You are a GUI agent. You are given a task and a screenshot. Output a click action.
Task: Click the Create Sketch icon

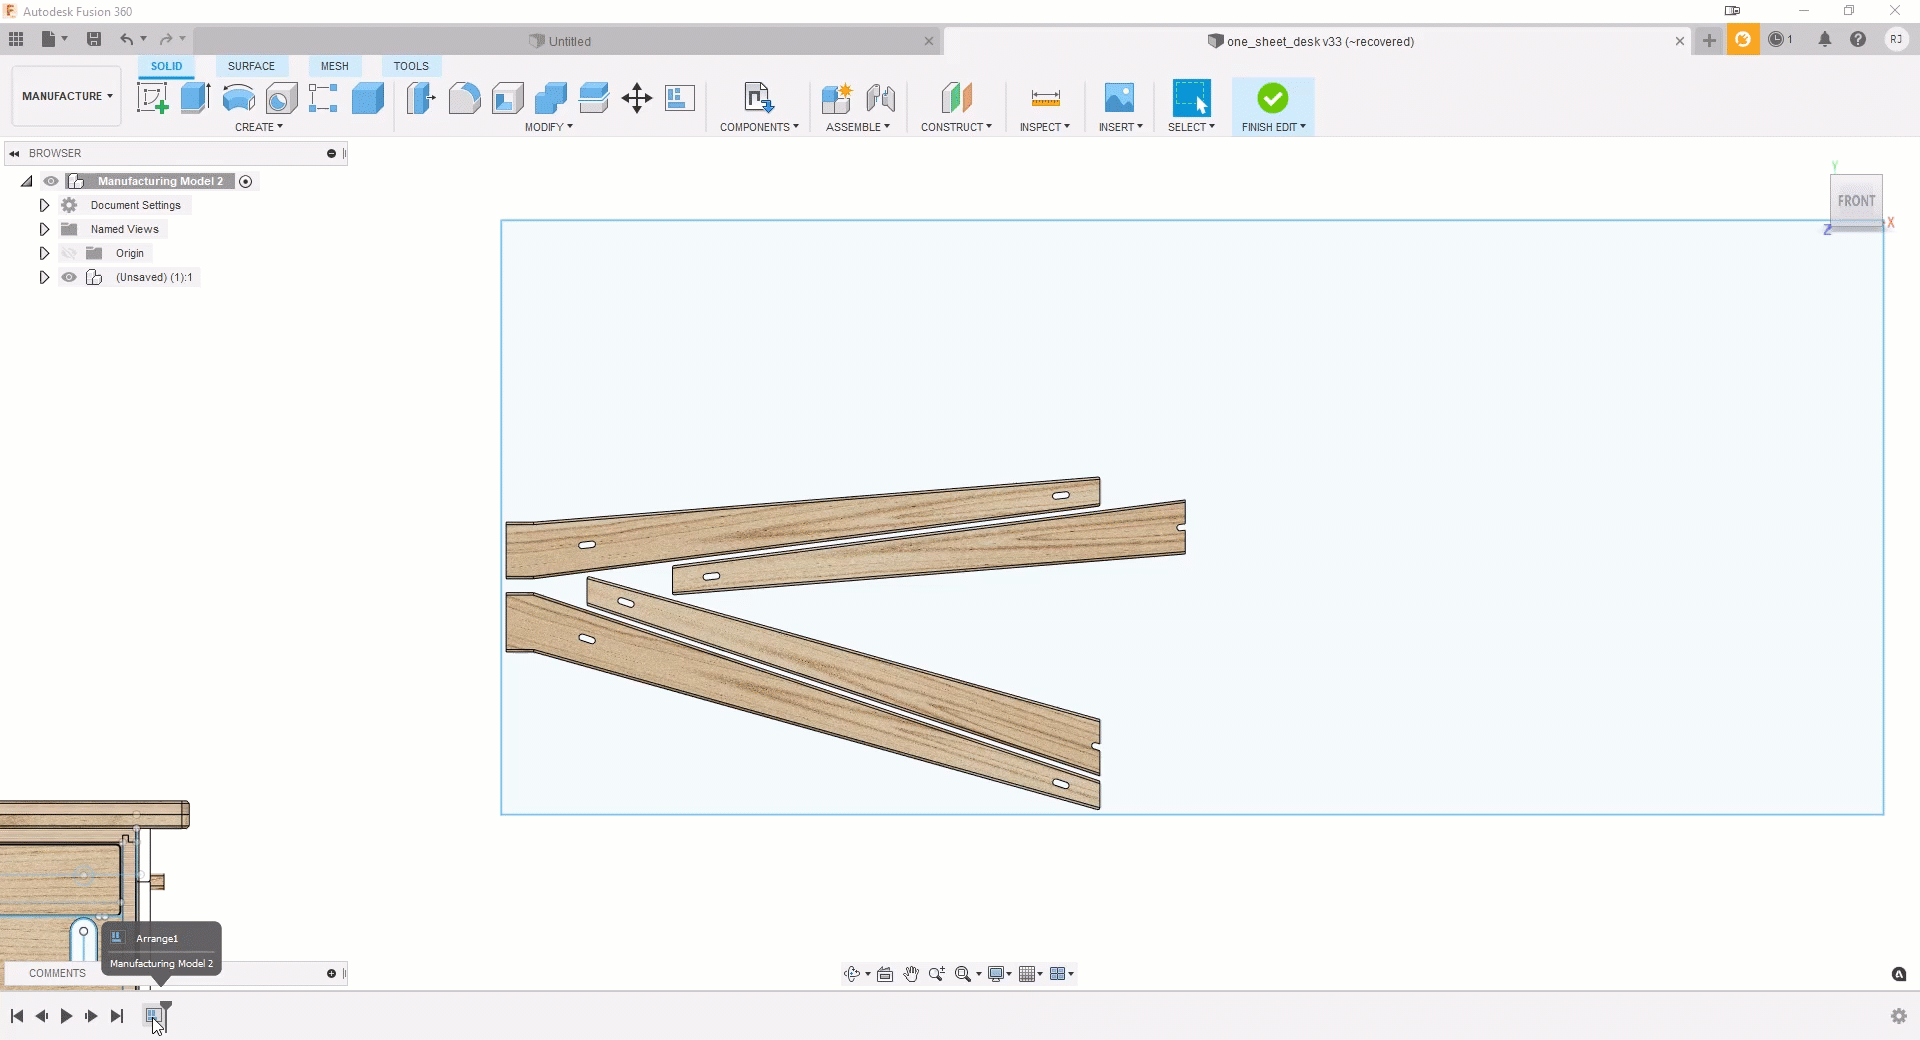coord(152,98)
